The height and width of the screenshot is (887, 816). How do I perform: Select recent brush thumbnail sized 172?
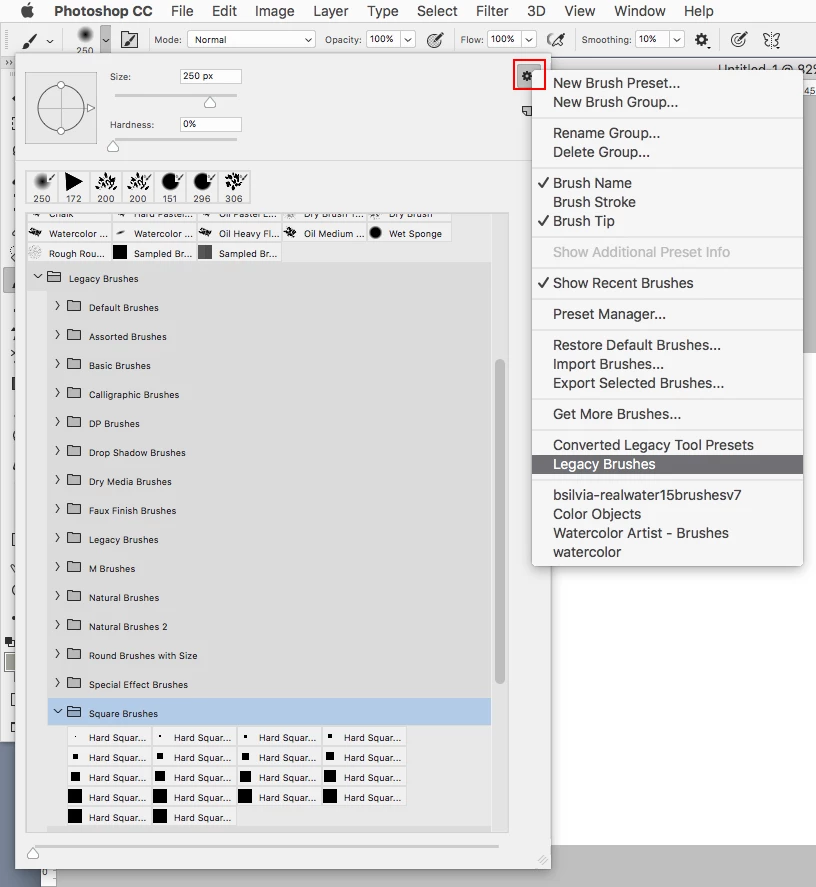(74, 188)
